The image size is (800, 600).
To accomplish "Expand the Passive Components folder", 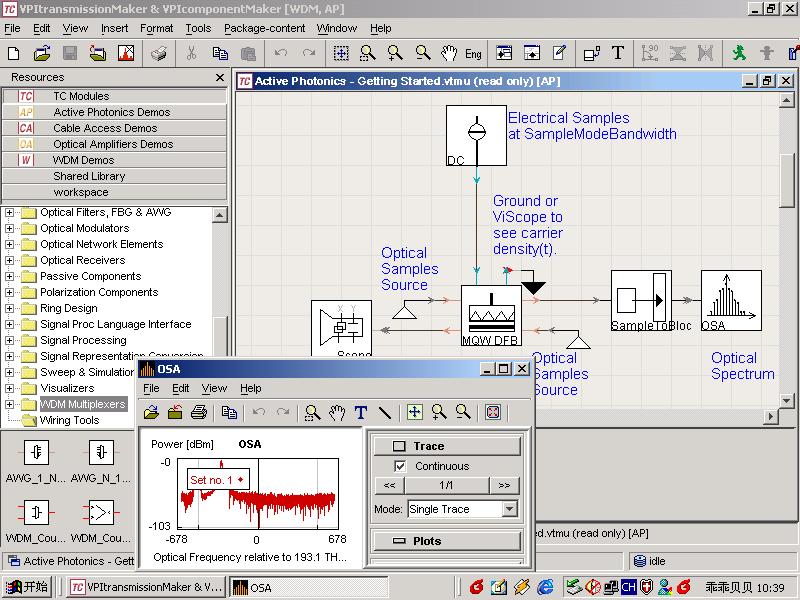I will click(x=9, y=276).
